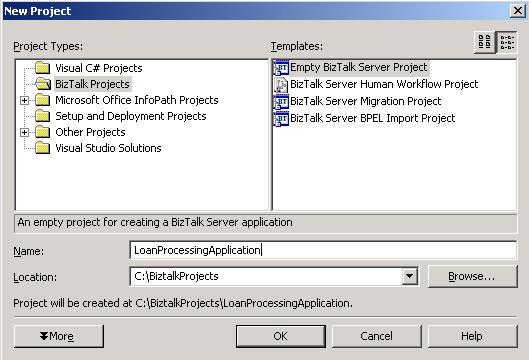Choose BizTalk Server Human Workflow Project icon
Image resolution: width=529 pixels, height=360 pixels.
point(281,84)
